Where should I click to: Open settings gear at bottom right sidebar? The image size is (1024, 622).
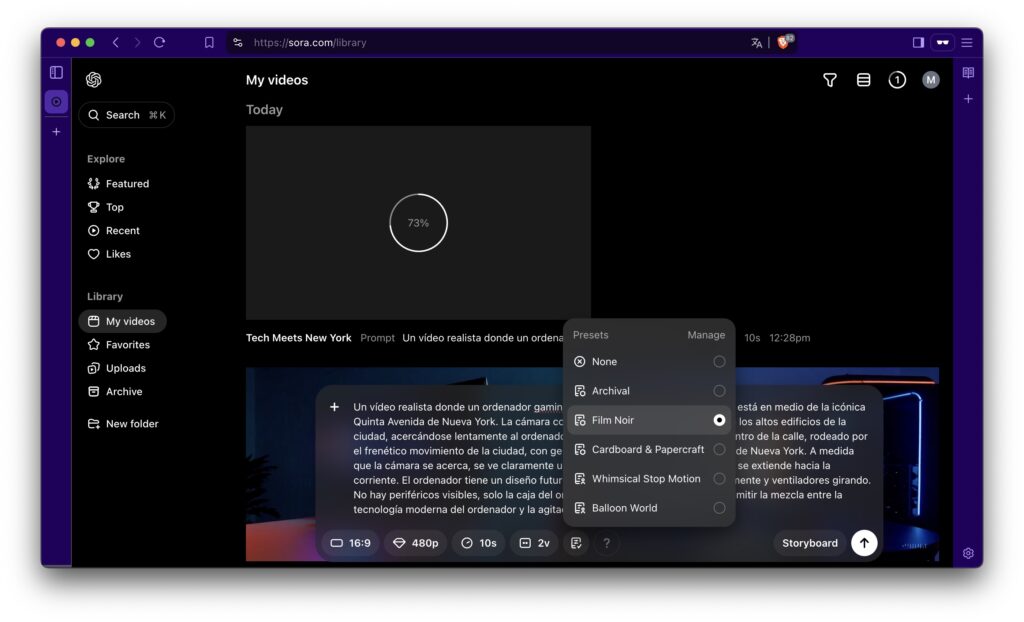[x=968, y=553]
